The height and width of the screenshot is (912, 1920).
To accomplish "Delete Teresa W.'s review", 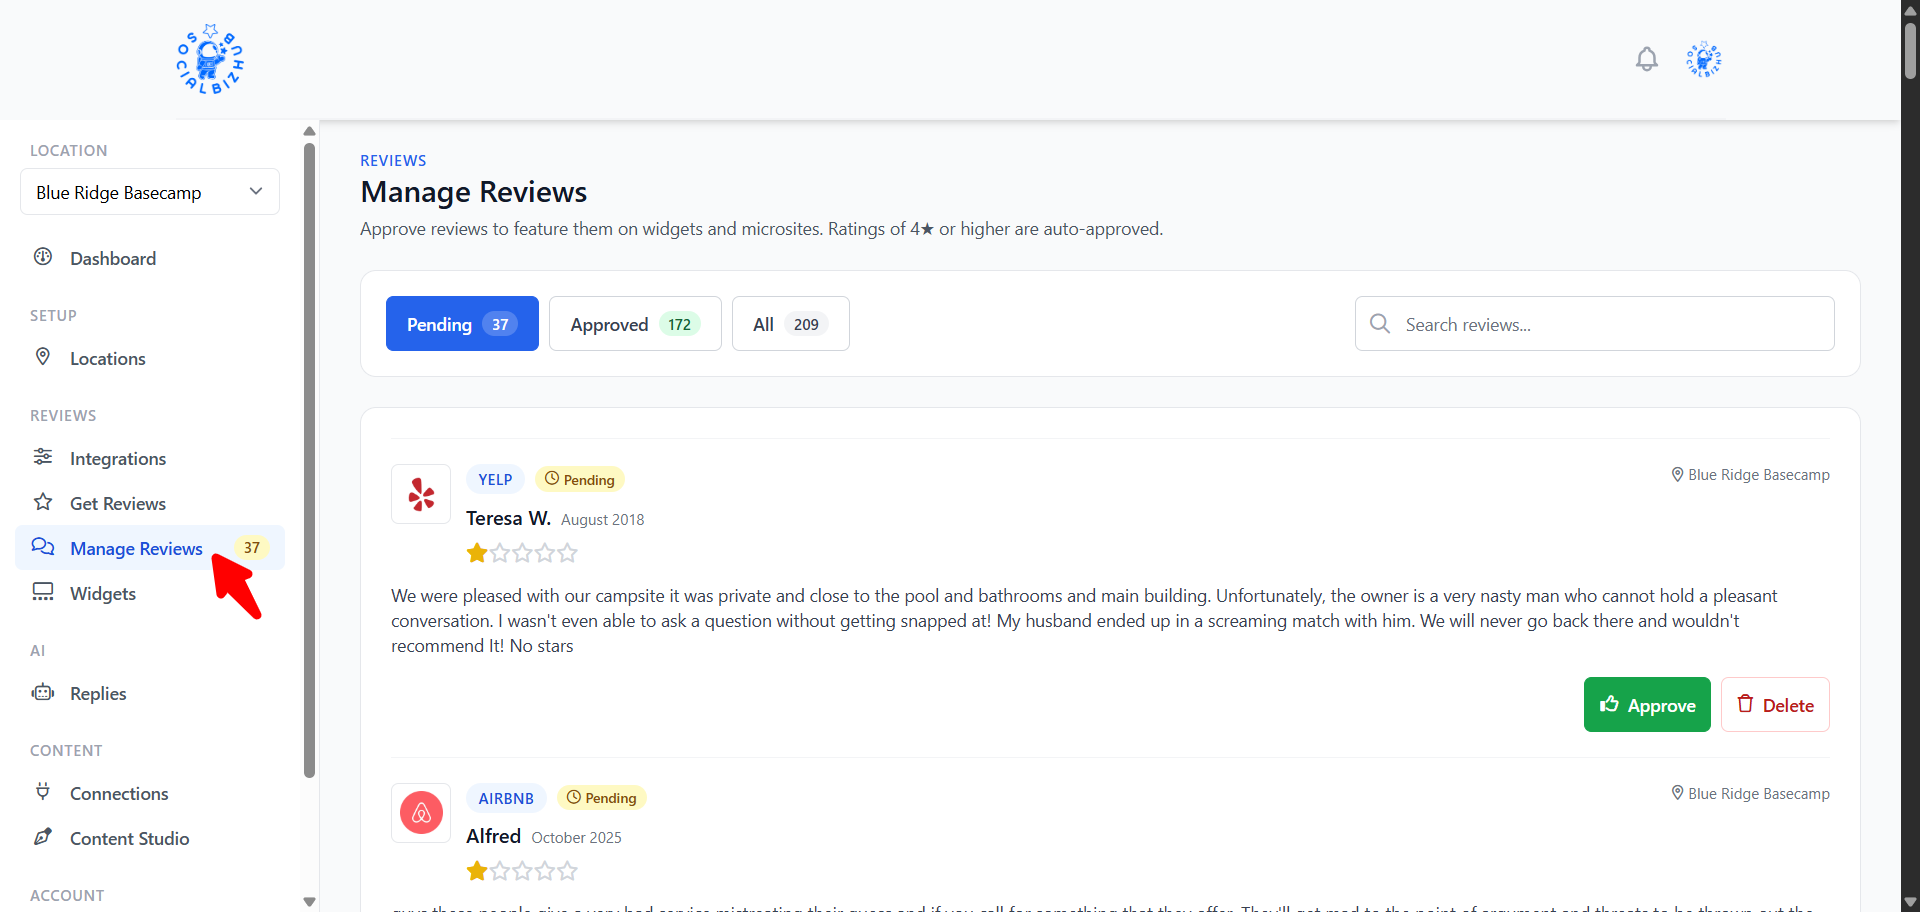I will point(1775,705).
